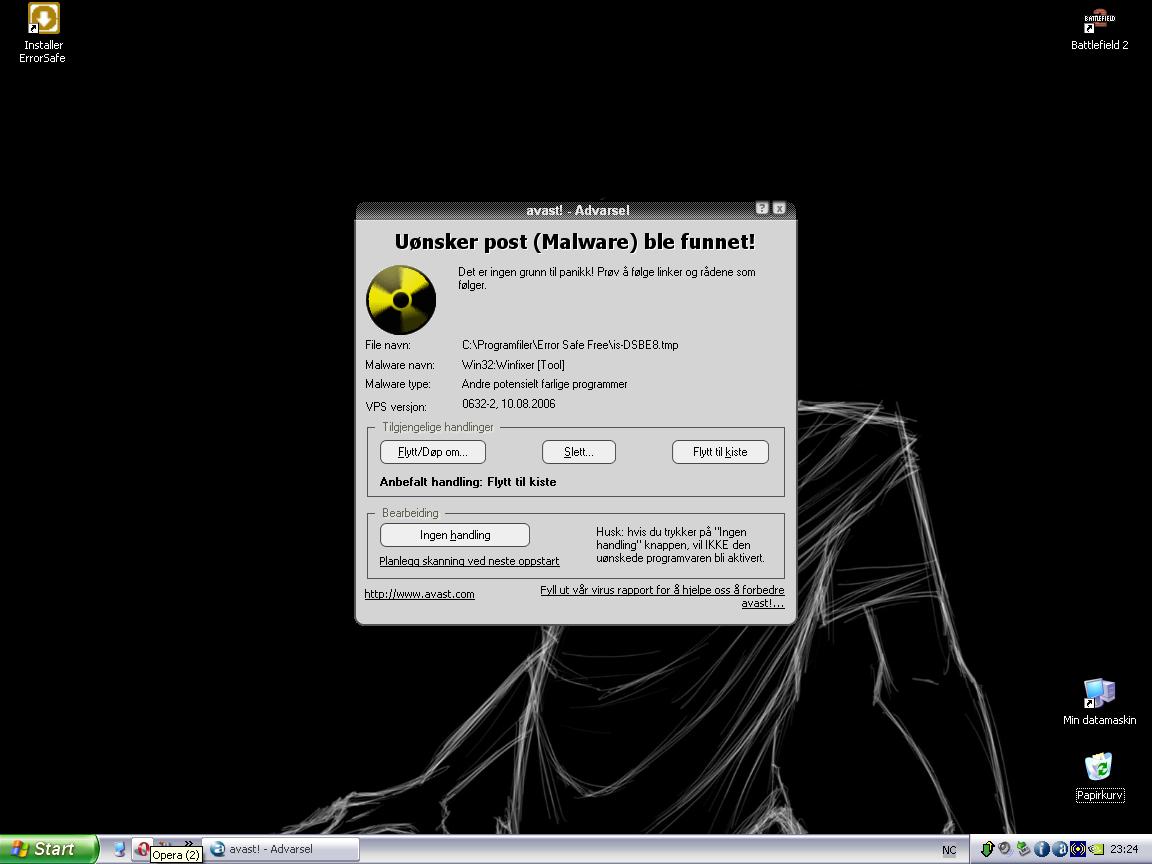Open the Papirkurv recycle bin icon

[x=1099, y=777]
